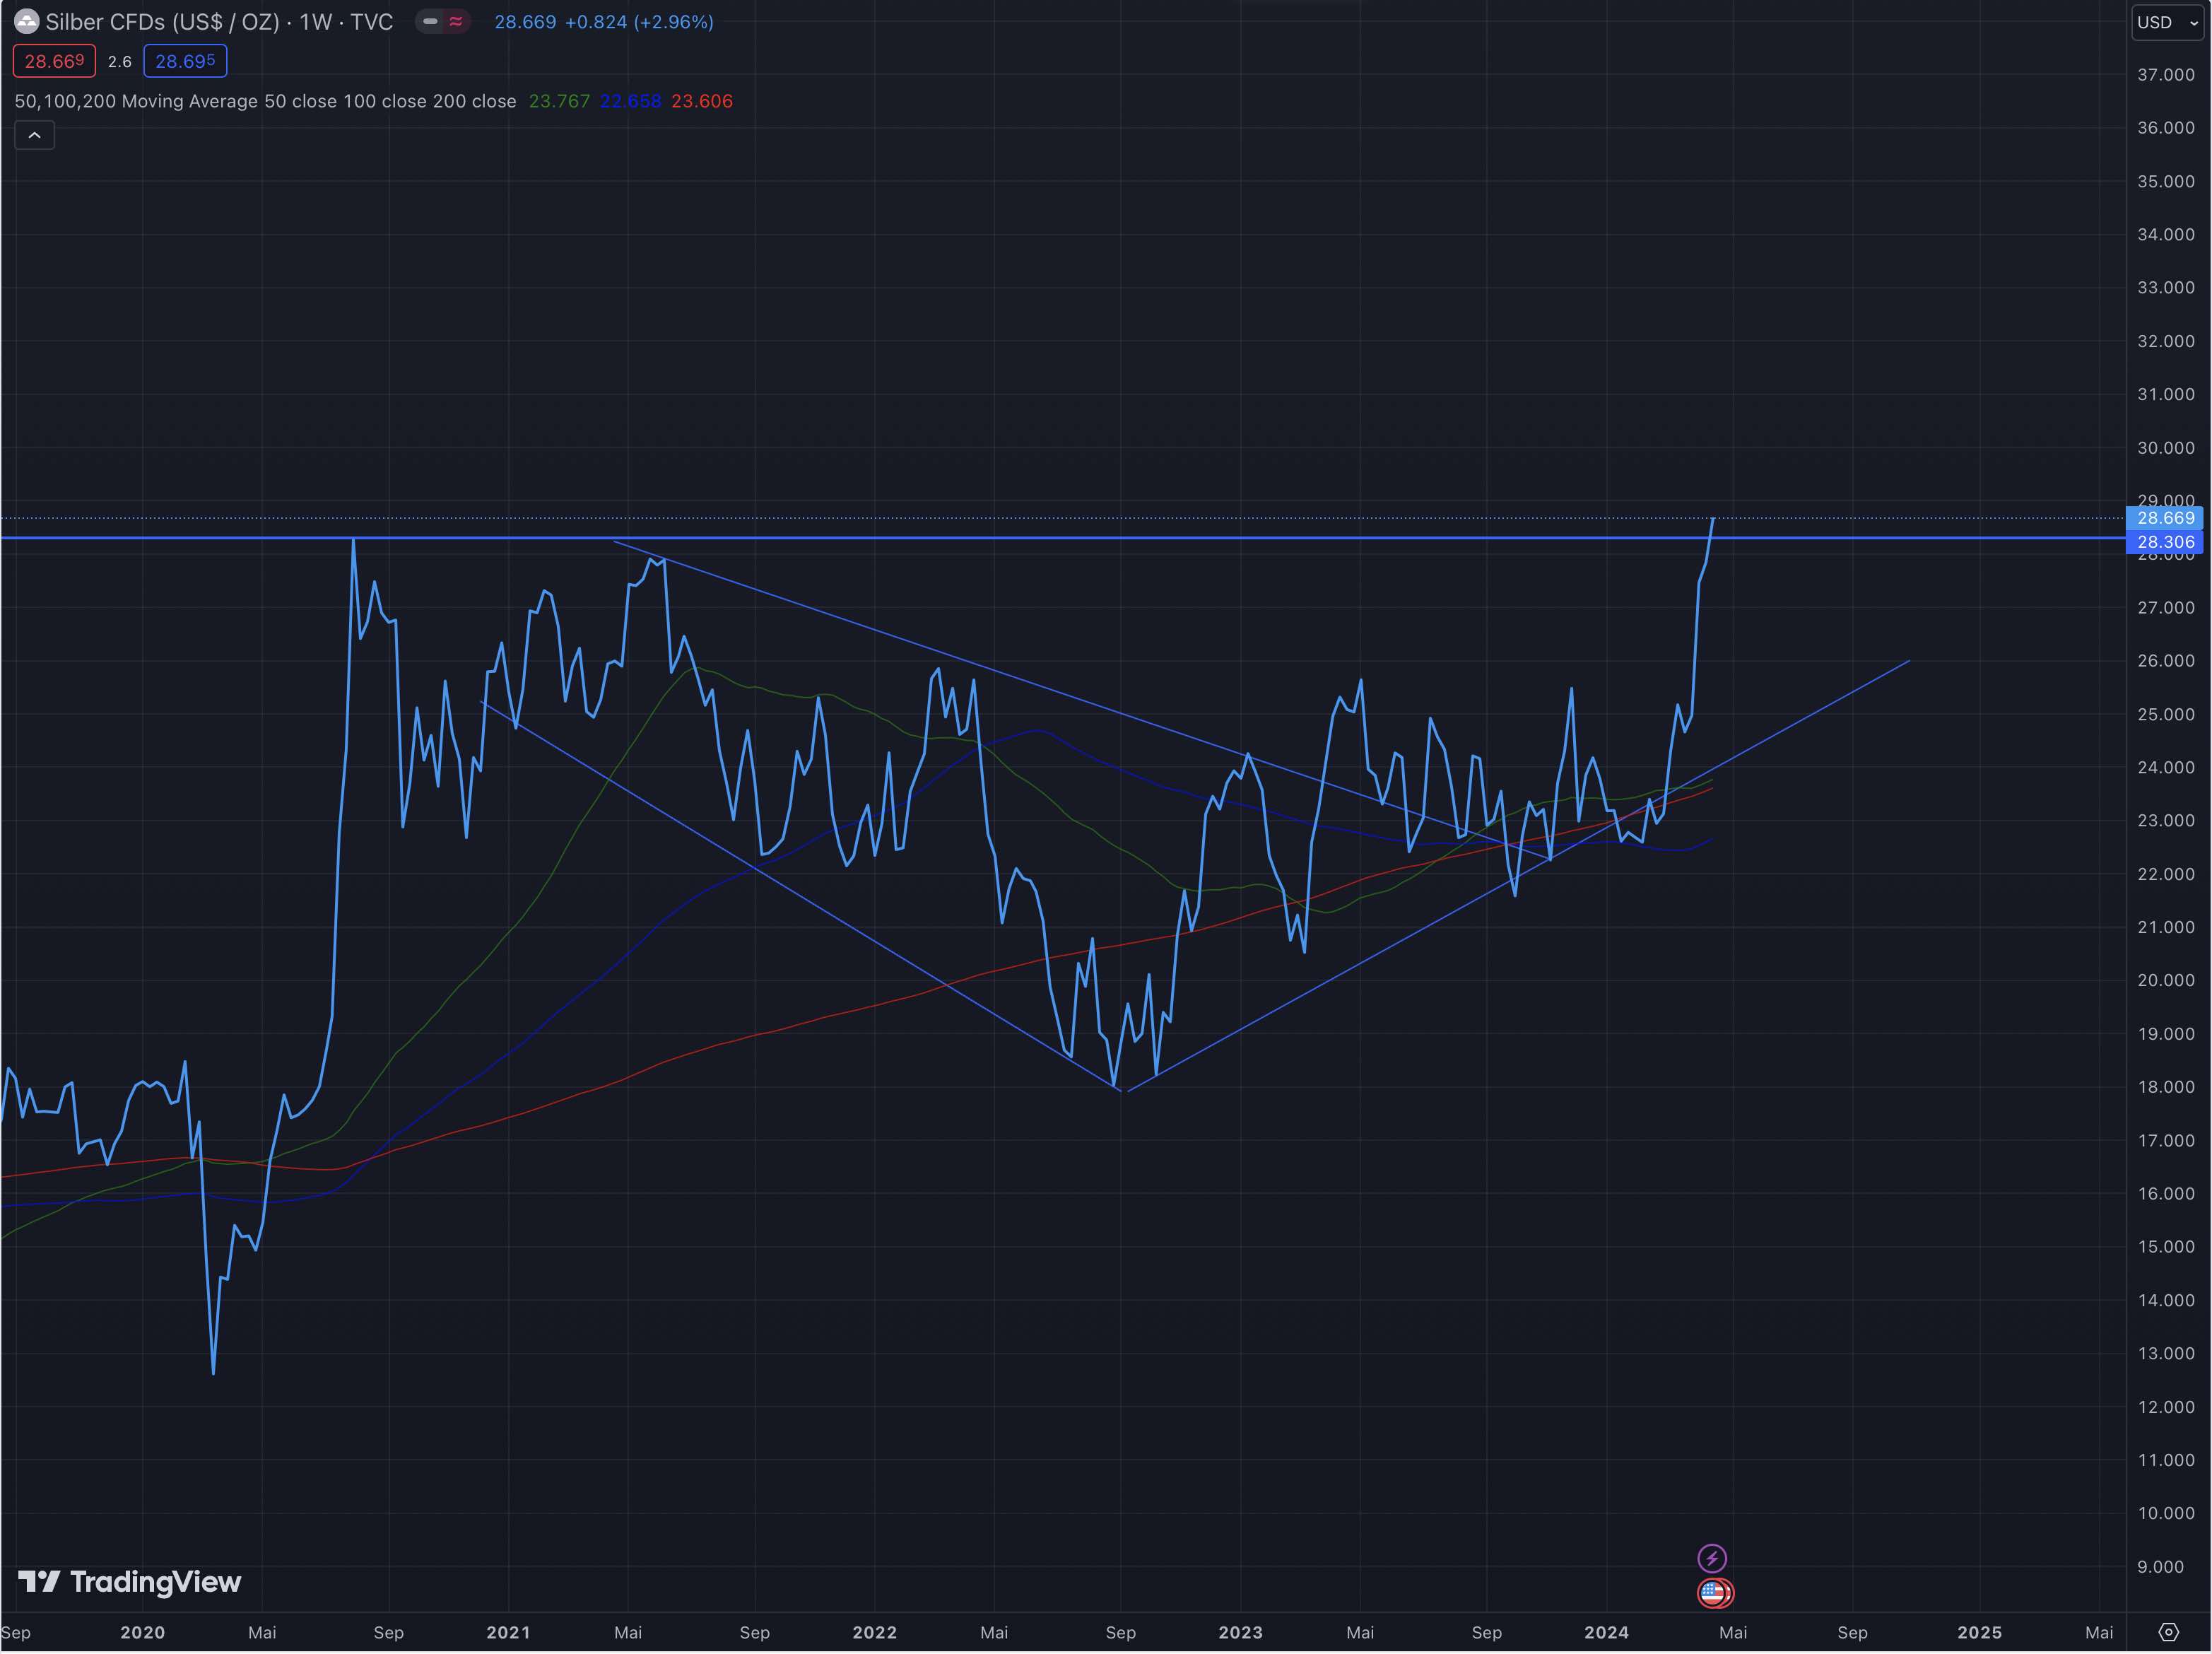2212x1654 pixels.
Task: Click the 28.669 current price label
Action: (x=2165, y=518)
